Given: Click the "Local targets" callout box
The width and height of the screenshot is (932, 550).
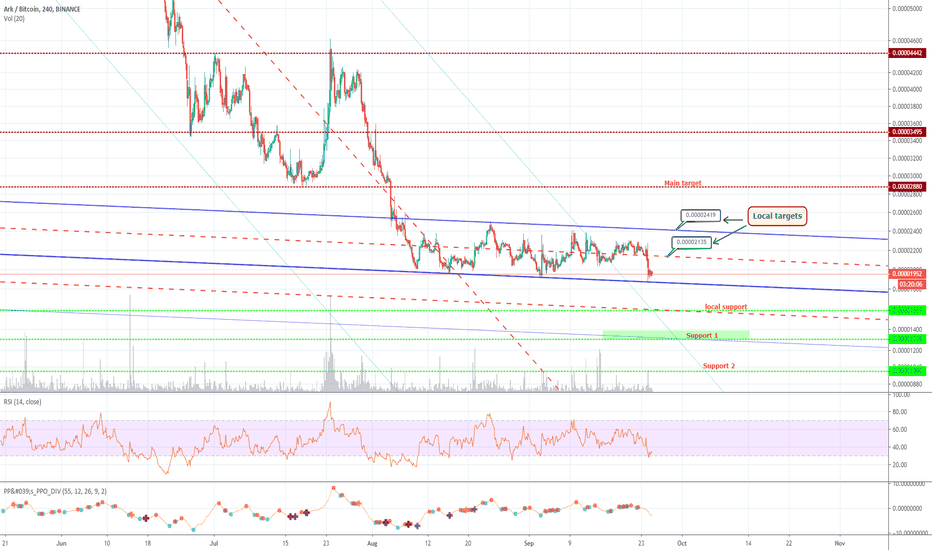Looking at the screenshot, I should (x=777, y=216).
